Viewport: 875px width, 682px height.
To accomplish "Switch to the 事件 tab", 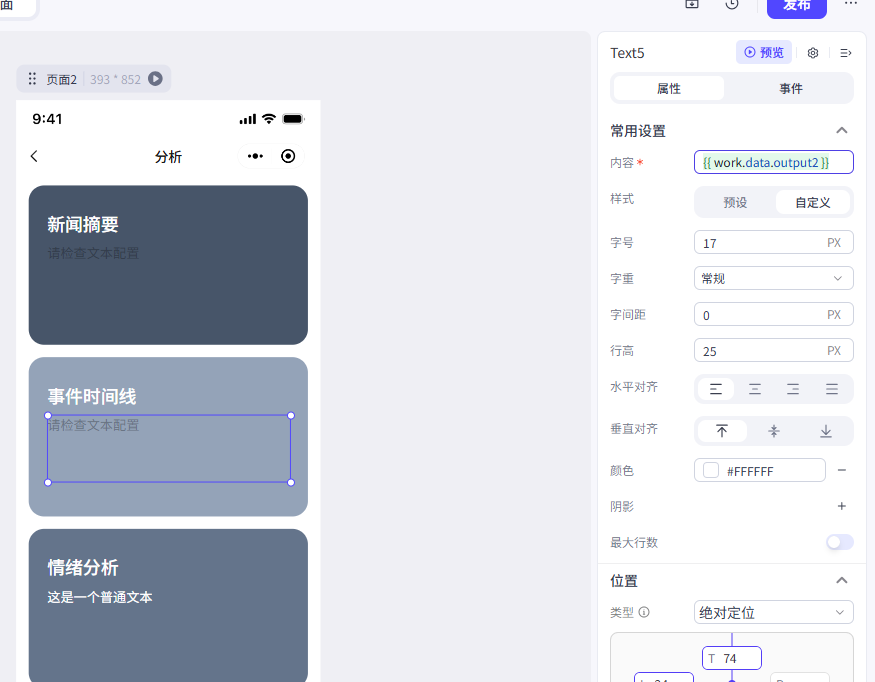I will click(790, 88).
